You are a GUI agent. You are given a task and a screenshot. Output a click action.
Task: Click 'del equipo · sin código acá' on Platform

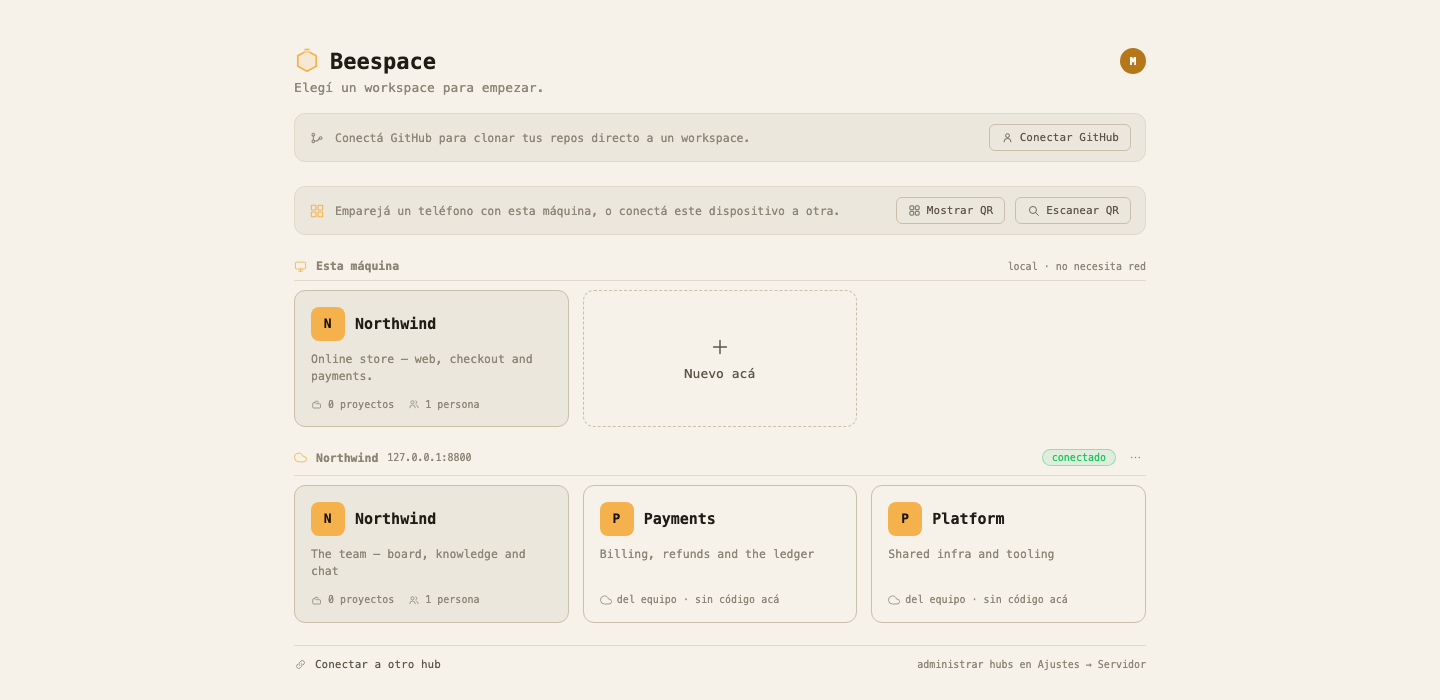pos(986,600)
